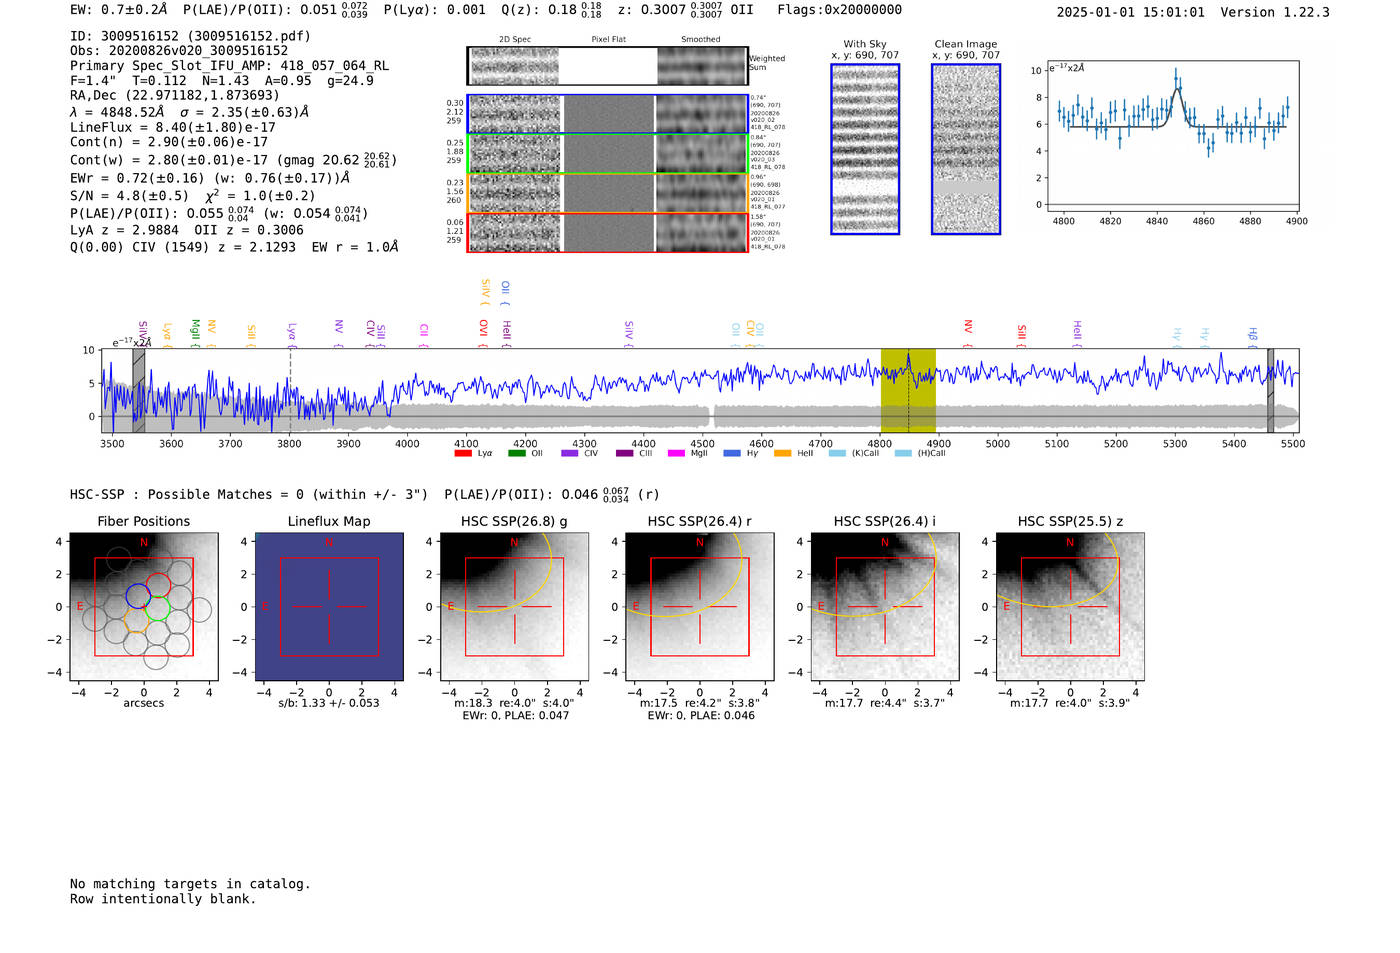
Task: Click the CIV purple legend swatch
Action: pyautogui.click(x=570, y=453)
